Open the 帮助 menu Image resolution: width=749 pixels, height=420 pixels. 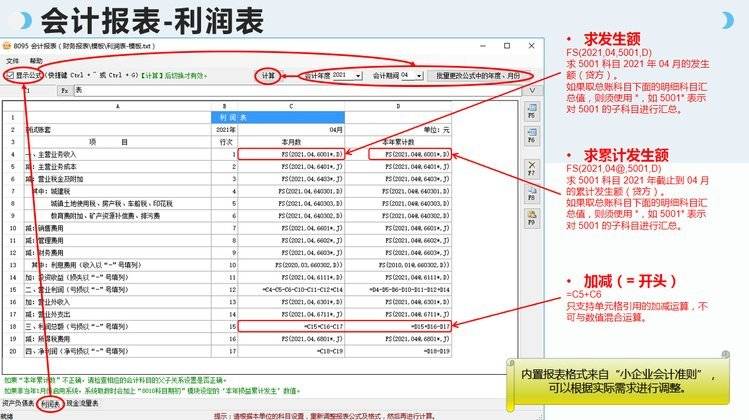(x=36, y=60)
